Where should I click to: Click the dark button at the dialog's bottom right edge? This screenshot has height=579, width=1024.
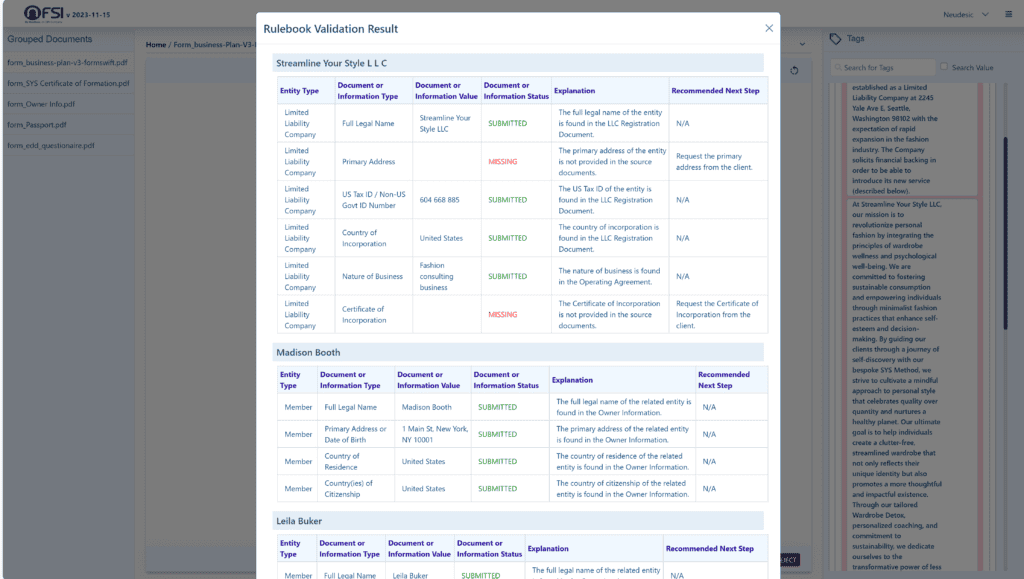[790, 560]
